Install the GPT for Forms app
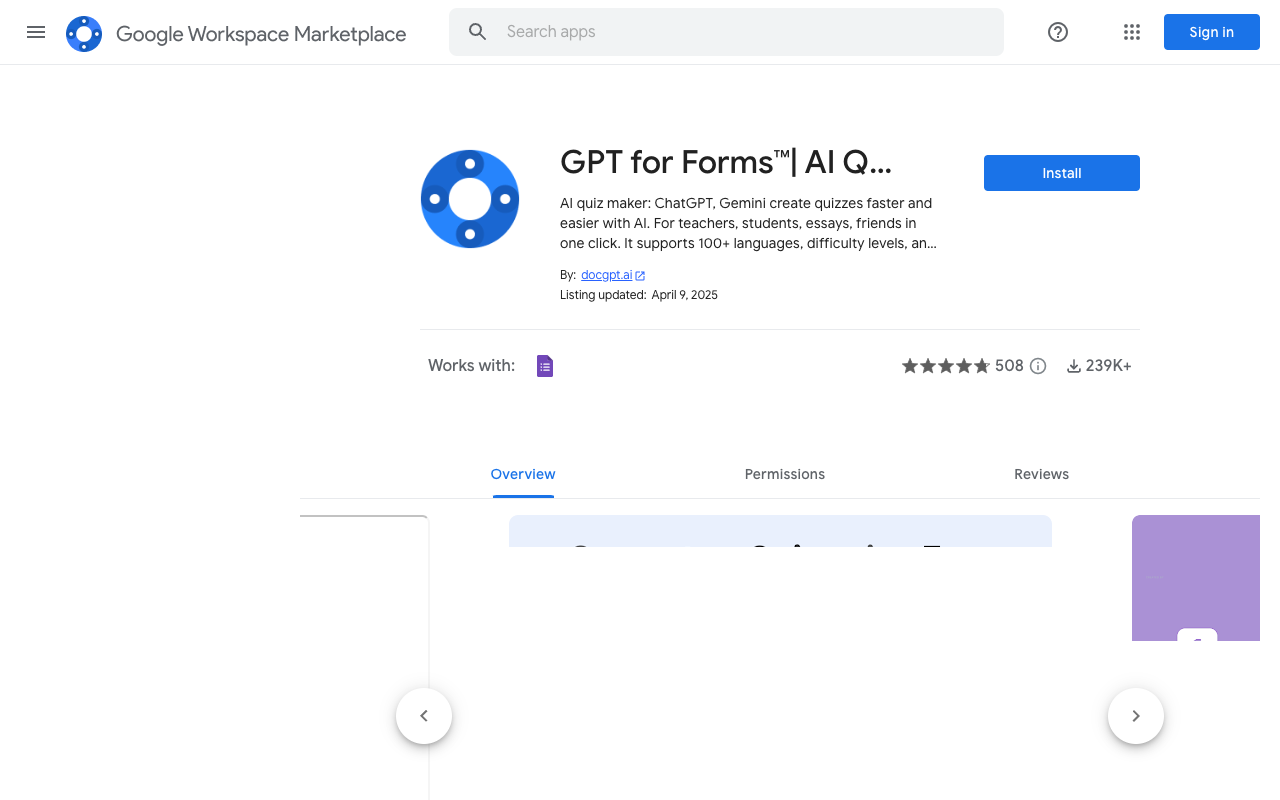 coord(1062,173)
